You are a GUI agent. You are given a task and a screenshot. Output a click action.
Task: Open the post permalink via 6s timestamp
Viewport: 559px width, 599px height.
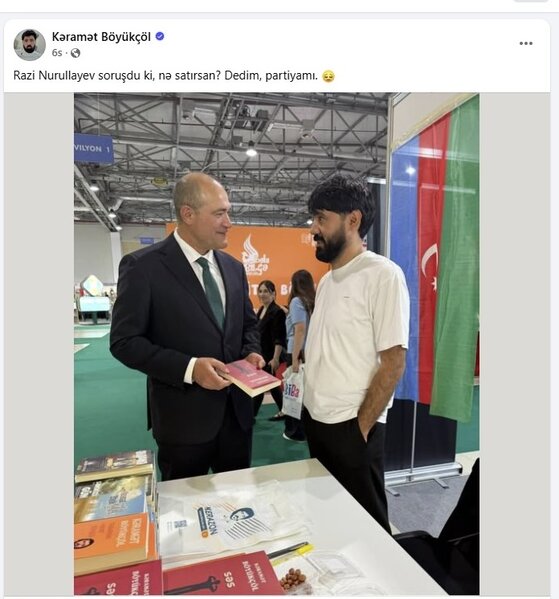click(57, 53)
